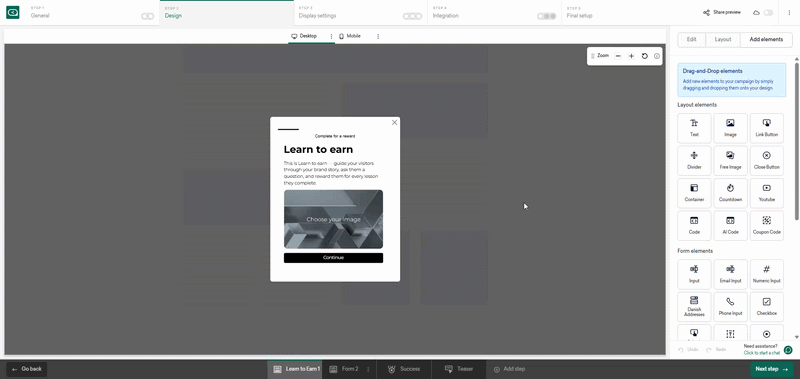Click Redo
The height and width of the screenshot is (379, 800).
716,350
